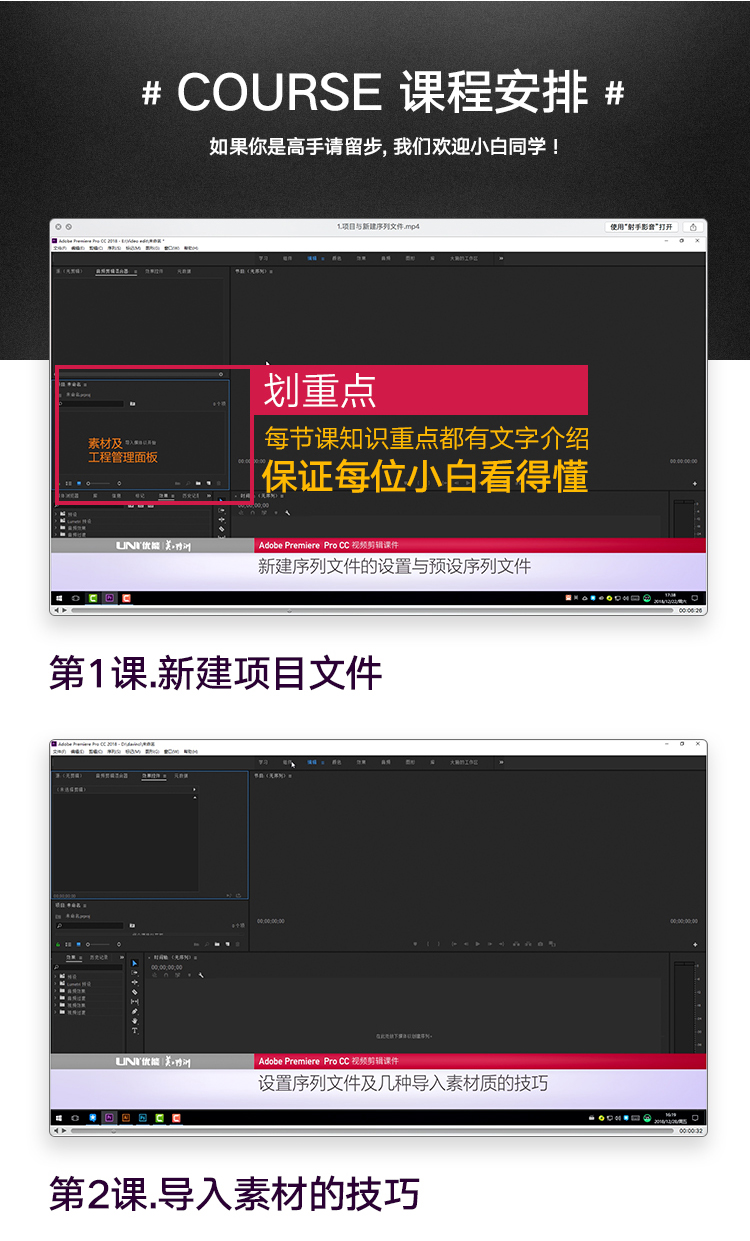Viewport: 750px width, 1241px height.
Task: Click Export Frame camera icon in lesson 2 program monitor
Action: click(x=540, y=943)
